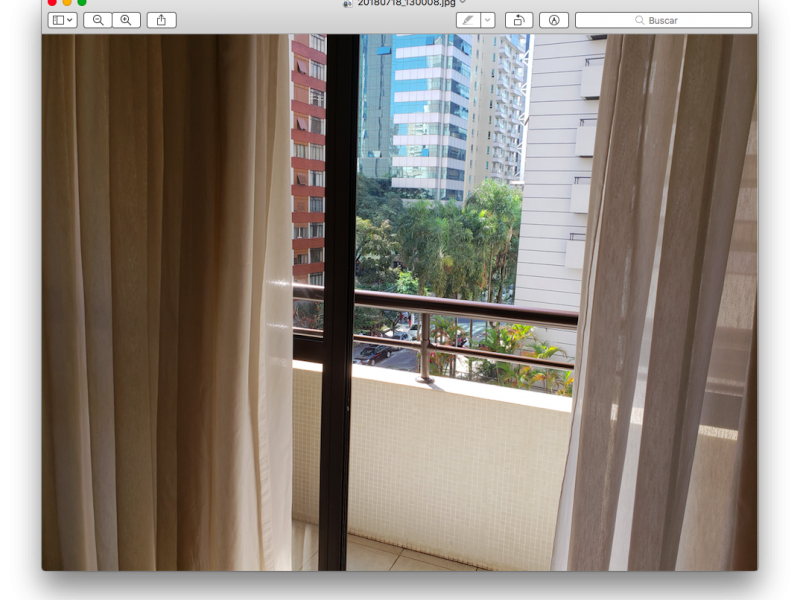The width and height of the screenshot is (800, 600).
Task: Zoom out of the photo
Action: click(x=98, y=20)
